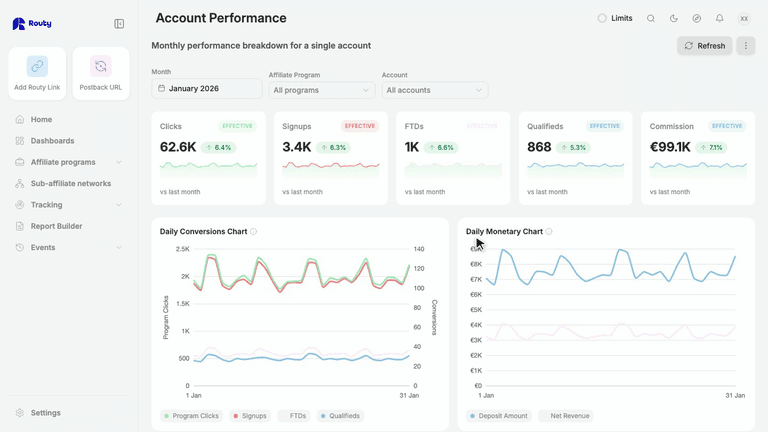Click Signups 6.3% change badge

333,147
